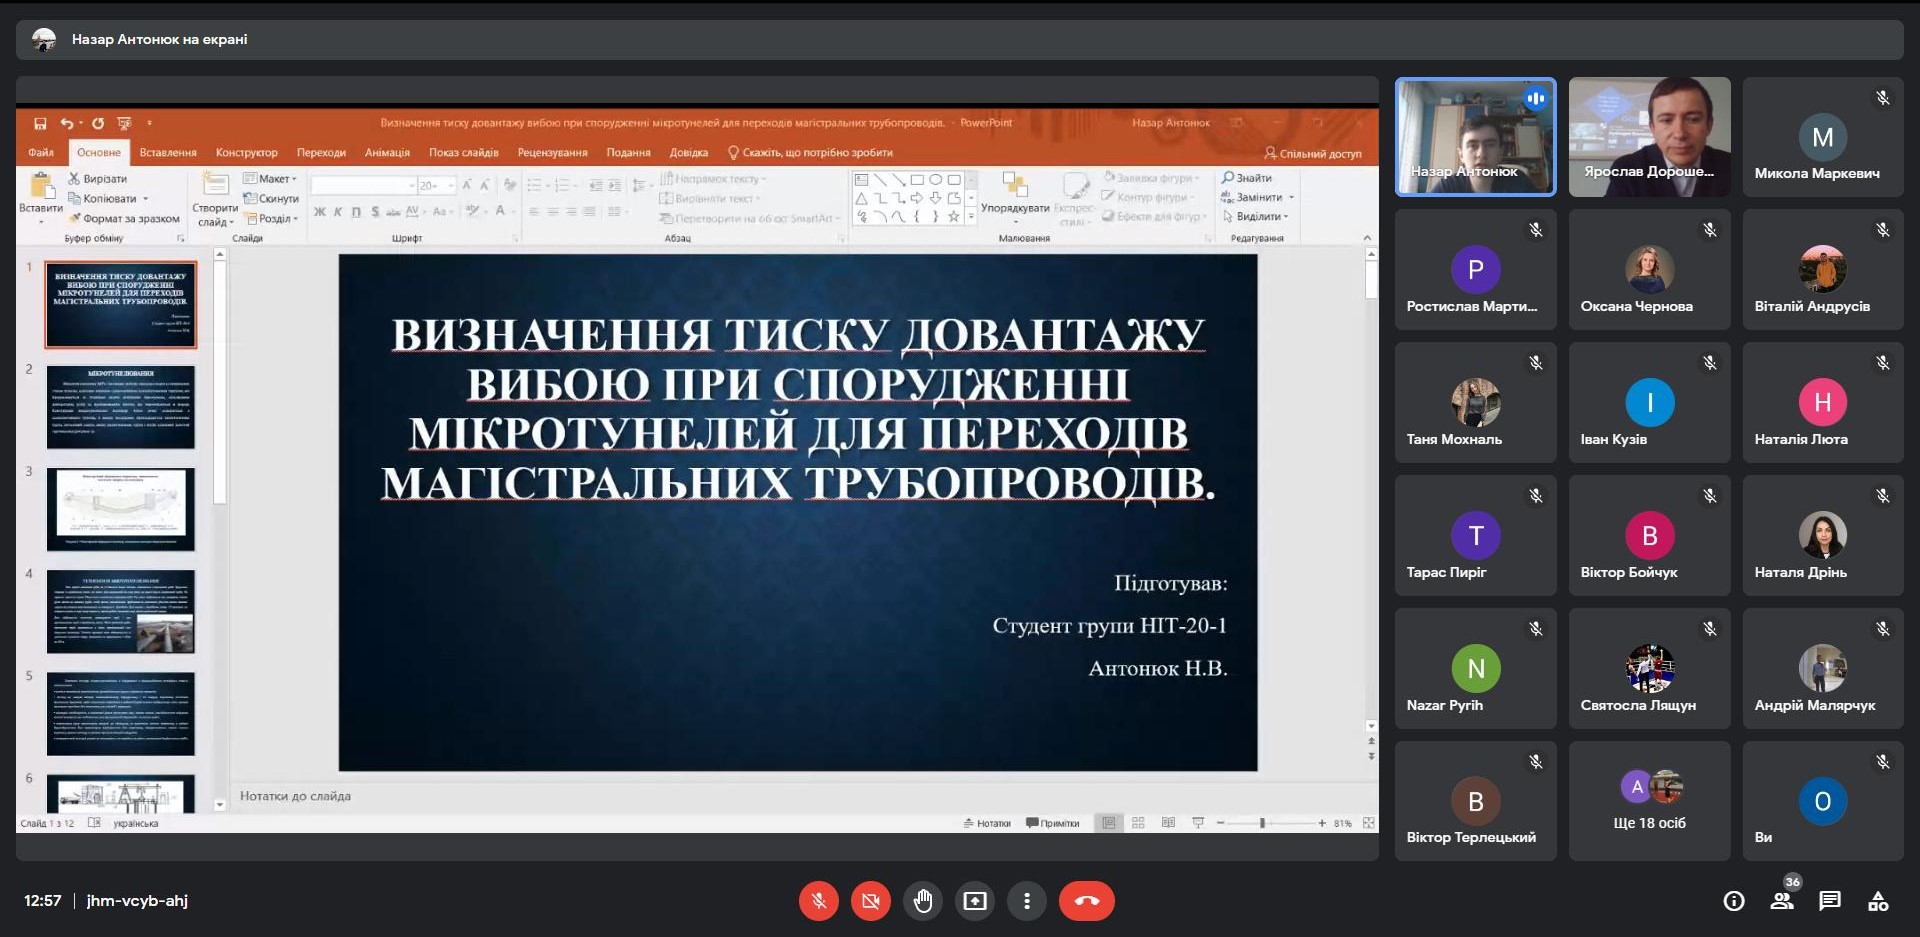Switch to the Вставлення ribbon tab

pos(168,152)
